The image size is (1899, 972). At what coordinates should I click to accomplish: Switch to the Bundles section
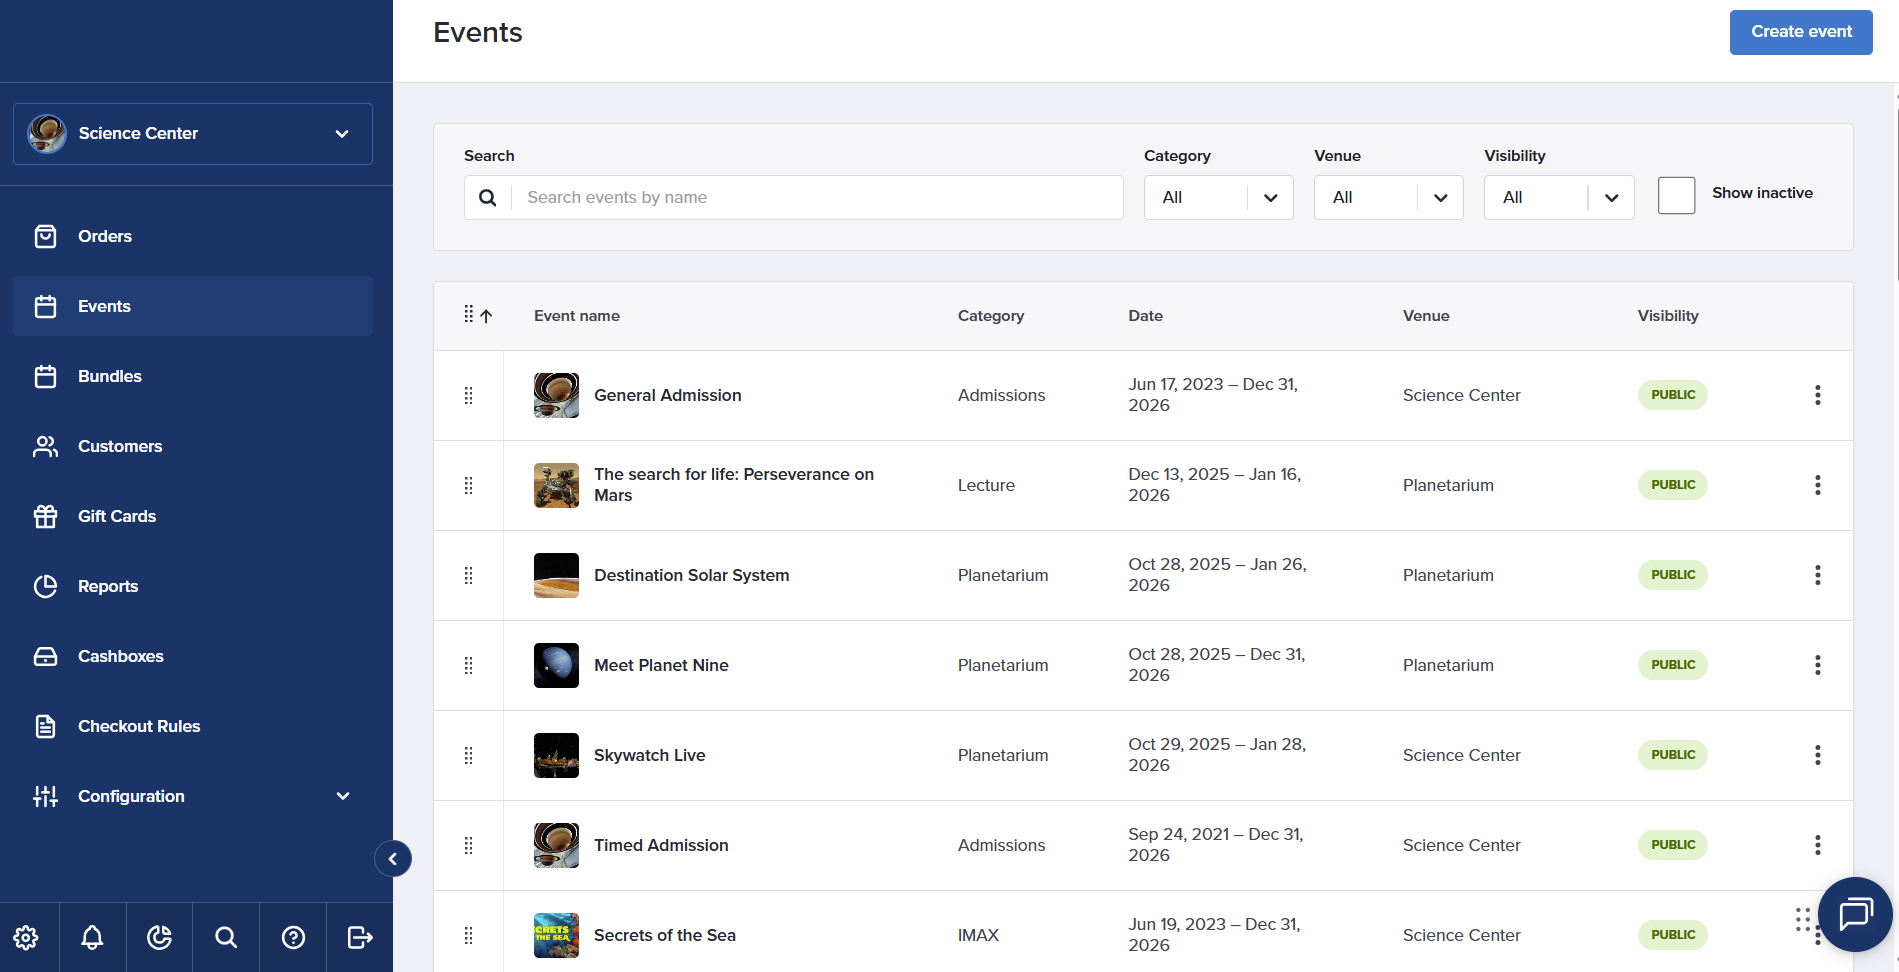click(109, 376)
